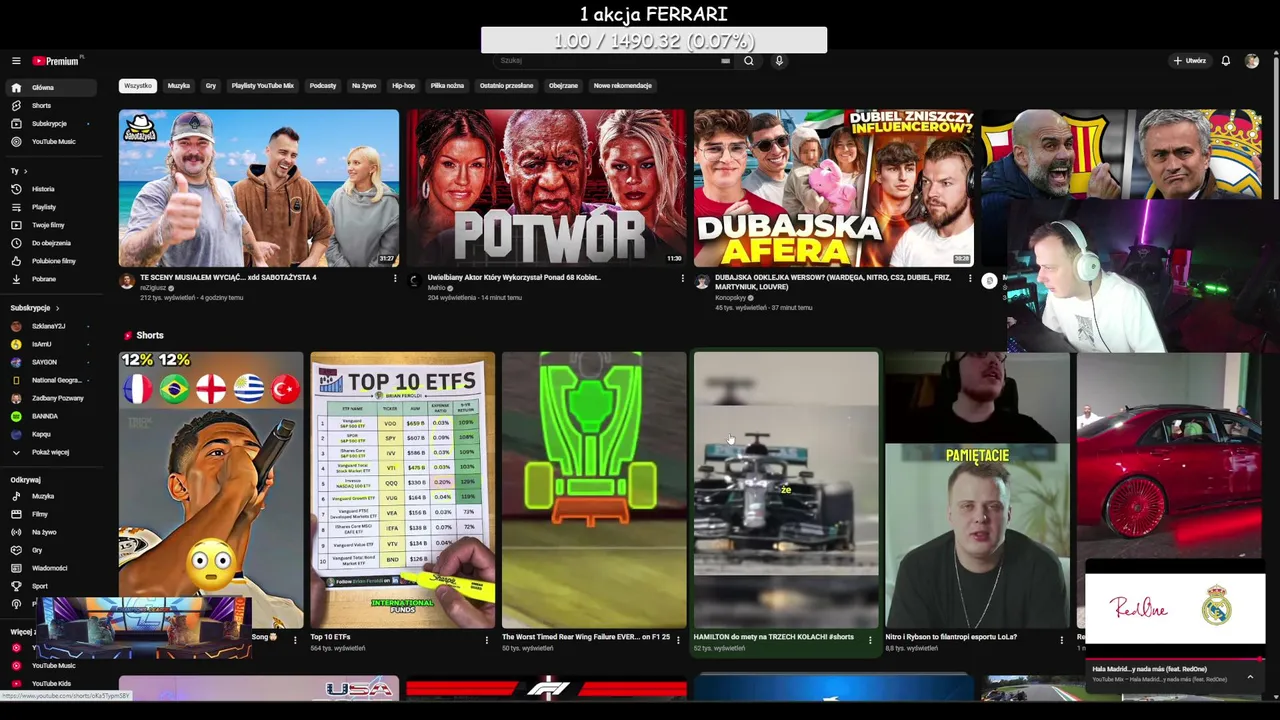This screenshot has width=1280, height=720.
Task: Select the Wszystko filter chip
Action: pos(138,86)
